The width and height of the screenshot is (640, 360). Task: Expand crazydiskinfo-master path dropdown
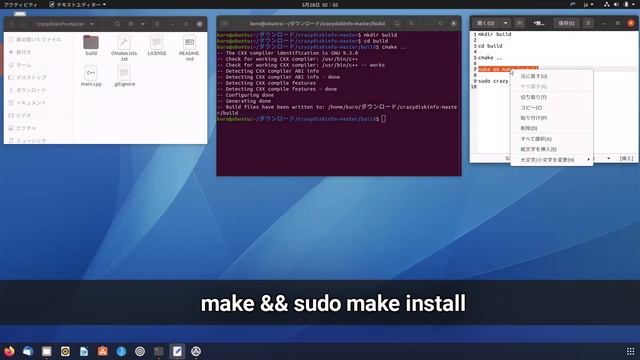tap(91, 24)
